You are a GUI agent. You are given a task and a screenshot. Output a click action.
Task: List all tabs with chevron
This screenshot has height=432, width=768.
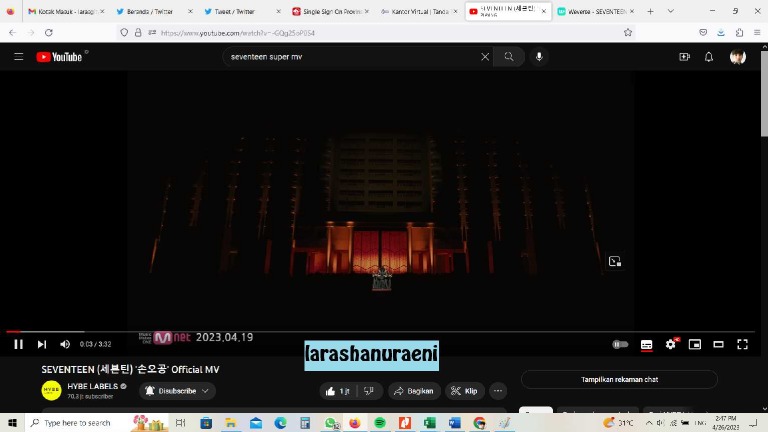coord(671,11)
